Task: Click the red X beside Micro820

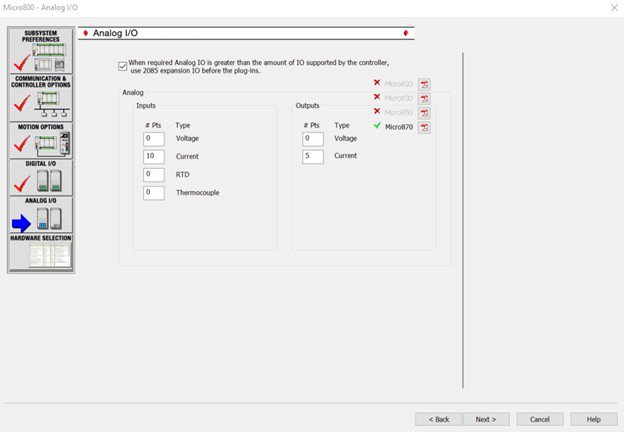Action: [x=377, y=82]
